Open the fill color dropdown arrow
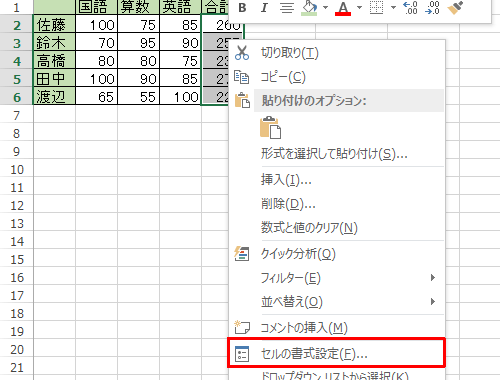Image resolution: width=500 pixels, height=380 pixels. [x=325, y=7]
